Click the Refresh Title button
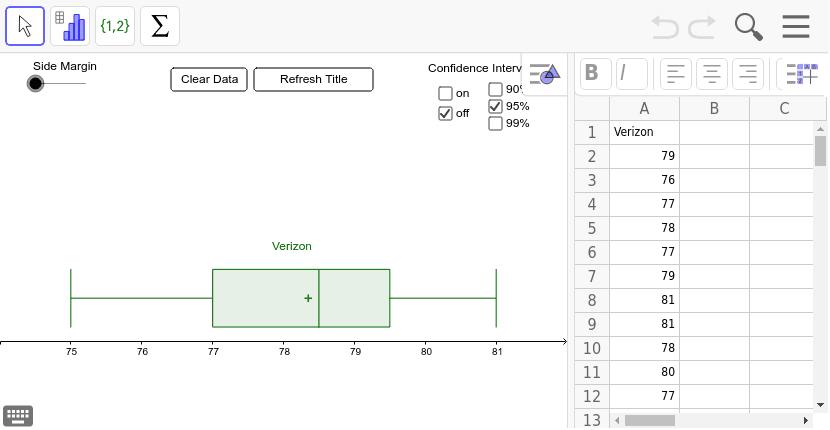This screenshot has height=430, width=830. click(313, 79)
